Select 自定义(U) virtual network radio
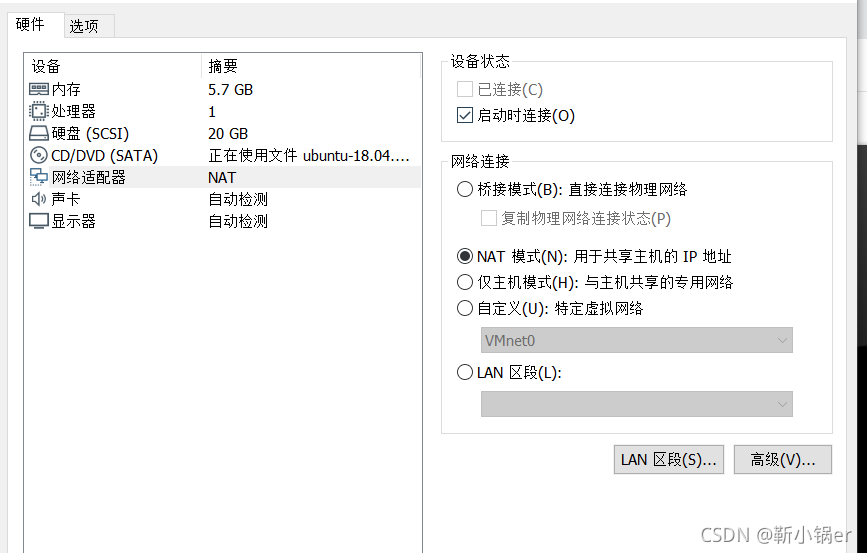Viewport: 867px width, 553px height. 464,308
